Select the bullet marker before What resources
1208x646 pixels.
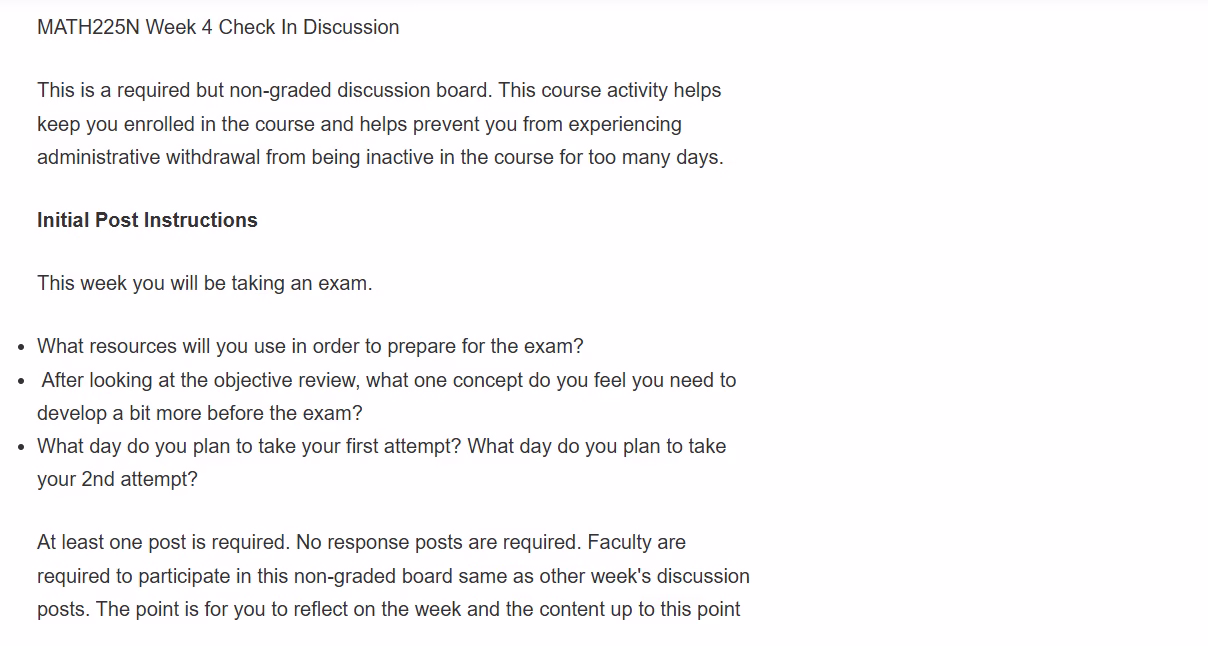pyautogui.click(x=22, y=348)
